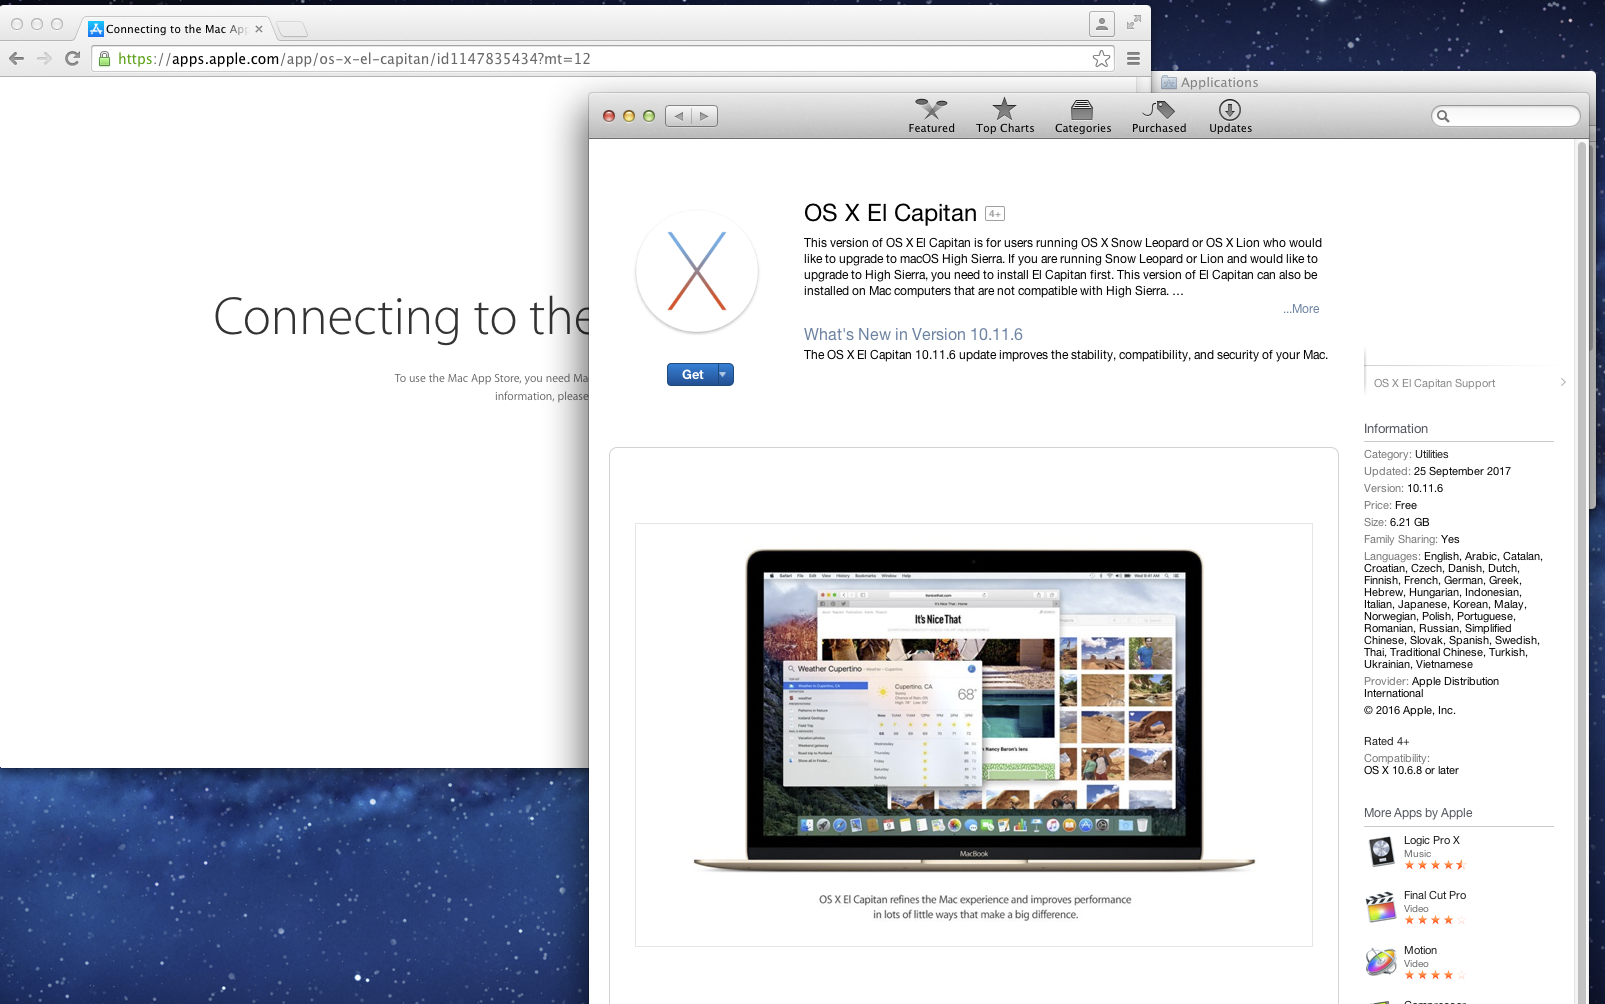
Task: Reload the page in Chrome
Action: (72, 58)
